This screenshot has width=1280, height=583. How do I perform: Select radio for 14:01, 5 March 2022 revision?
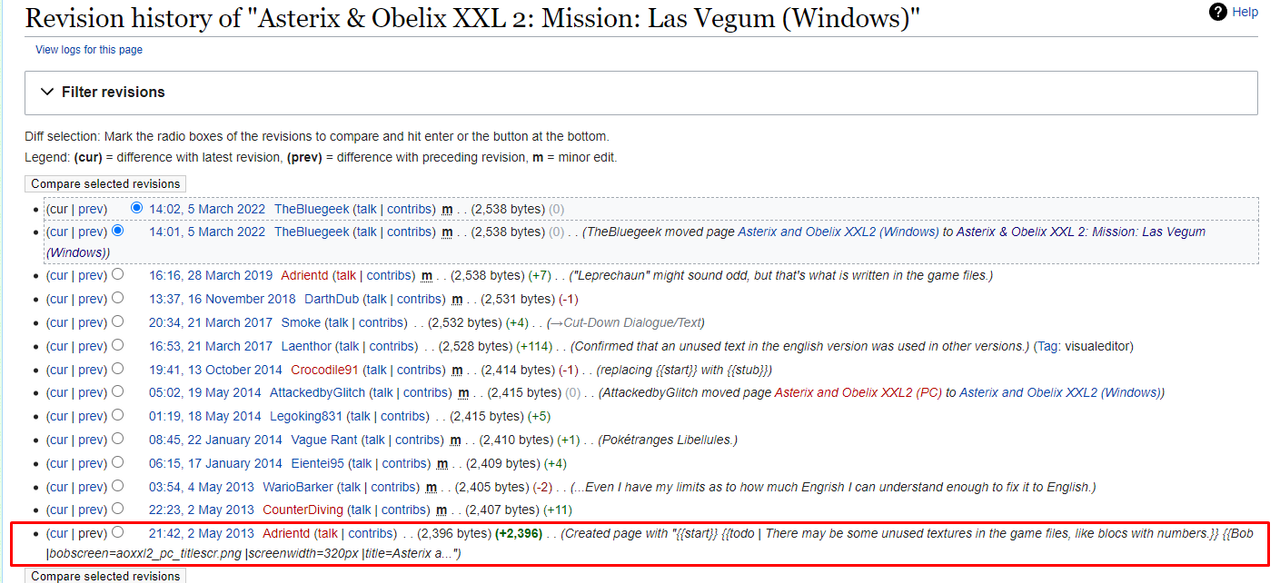tap(118, 231)
